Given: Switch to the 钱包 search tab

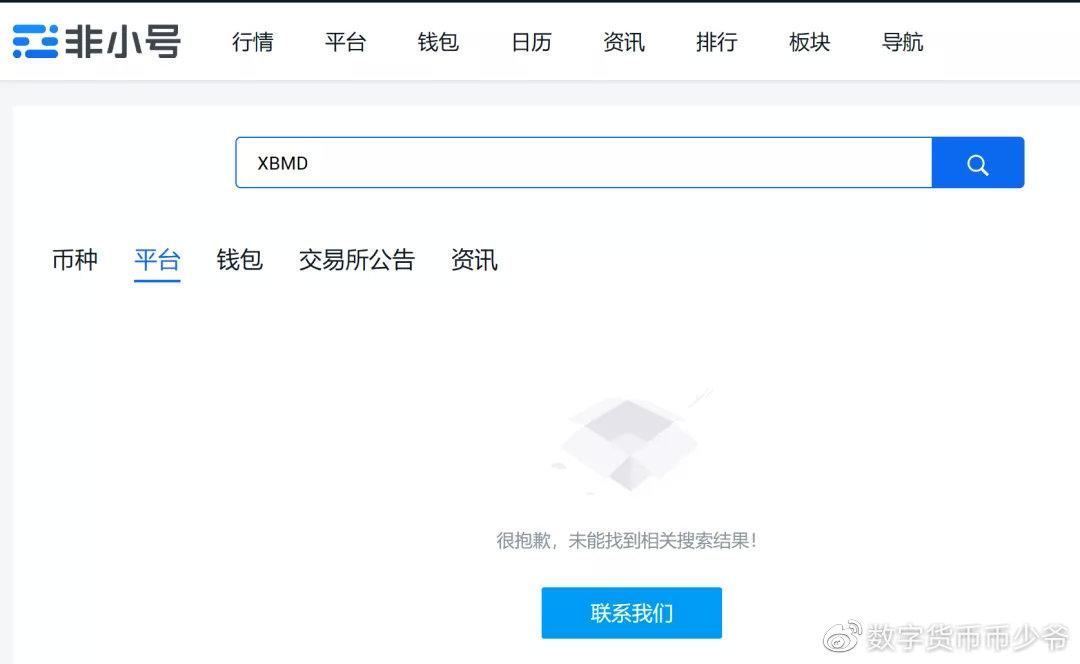Looking at the screenshot, I should [x=239, y=260].
